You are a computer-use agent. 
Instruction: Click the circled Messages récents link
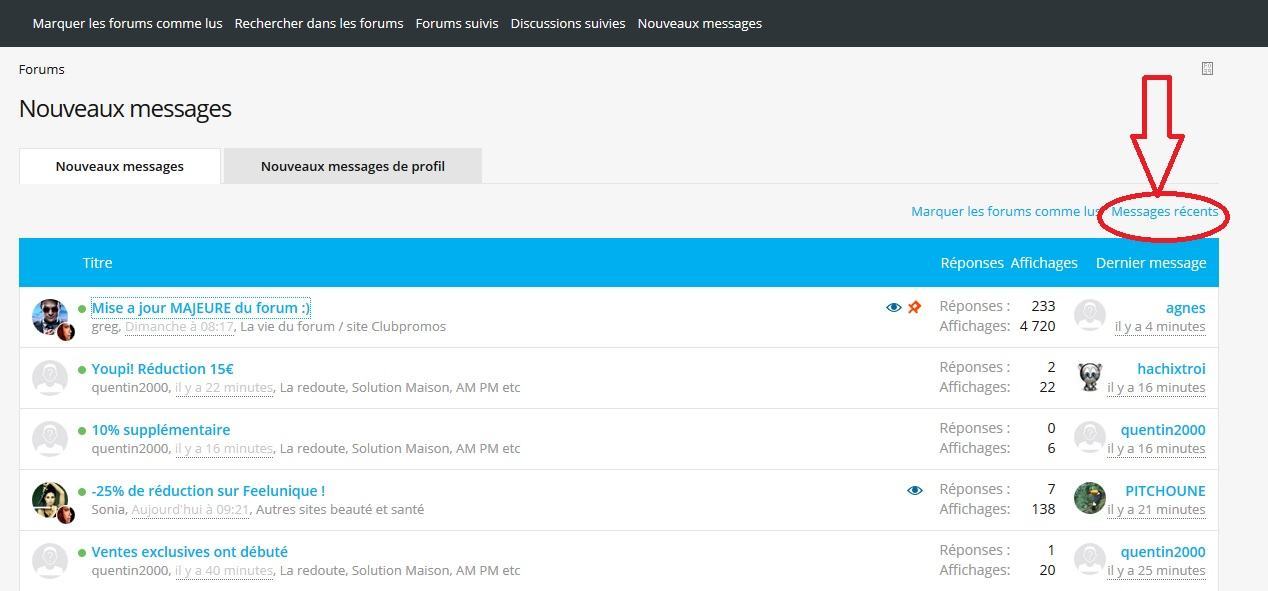pos(1165,211)
